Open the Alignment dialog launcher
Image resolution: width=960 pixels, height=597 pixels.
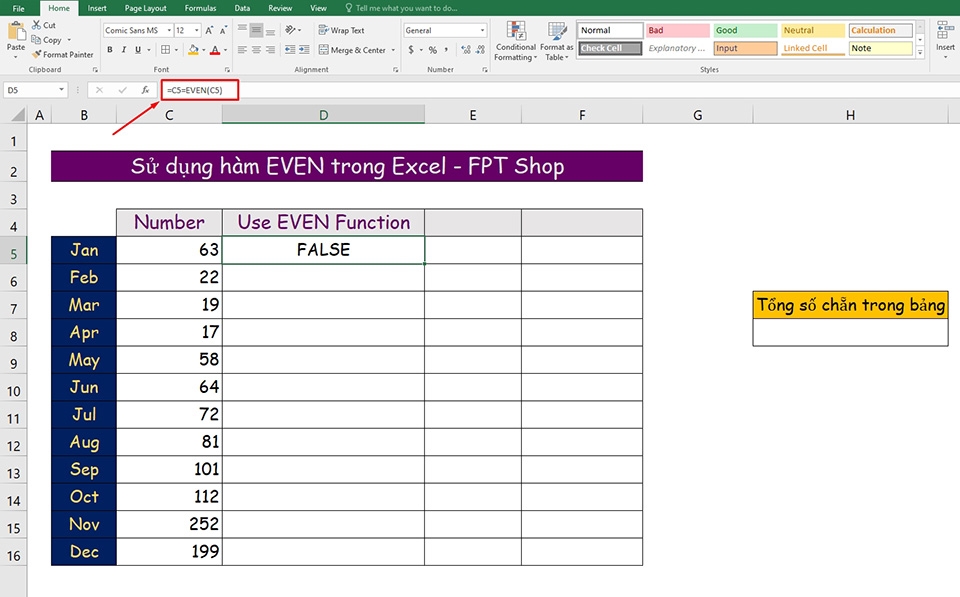pos(396,70)
